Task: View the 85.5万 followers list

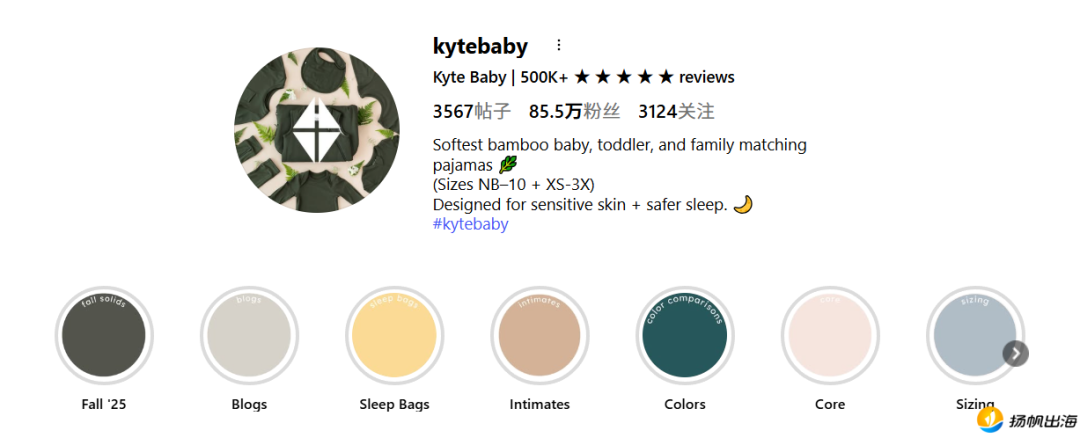Action: tap(575, 111)
